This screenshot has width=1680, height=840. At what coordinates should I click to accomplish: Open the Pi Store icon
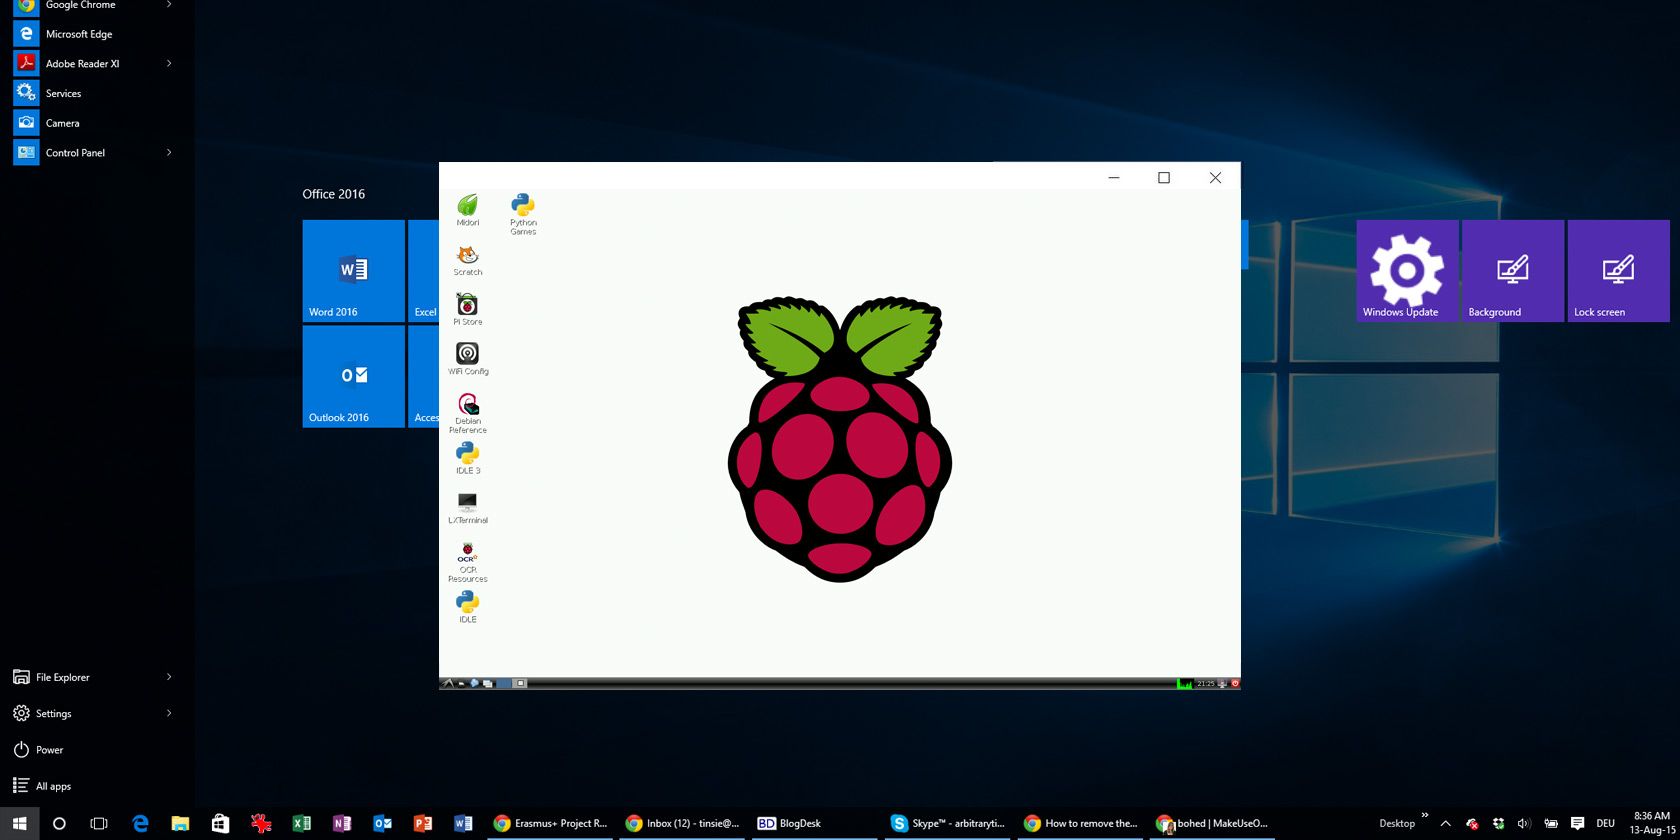tap(467, 309)
